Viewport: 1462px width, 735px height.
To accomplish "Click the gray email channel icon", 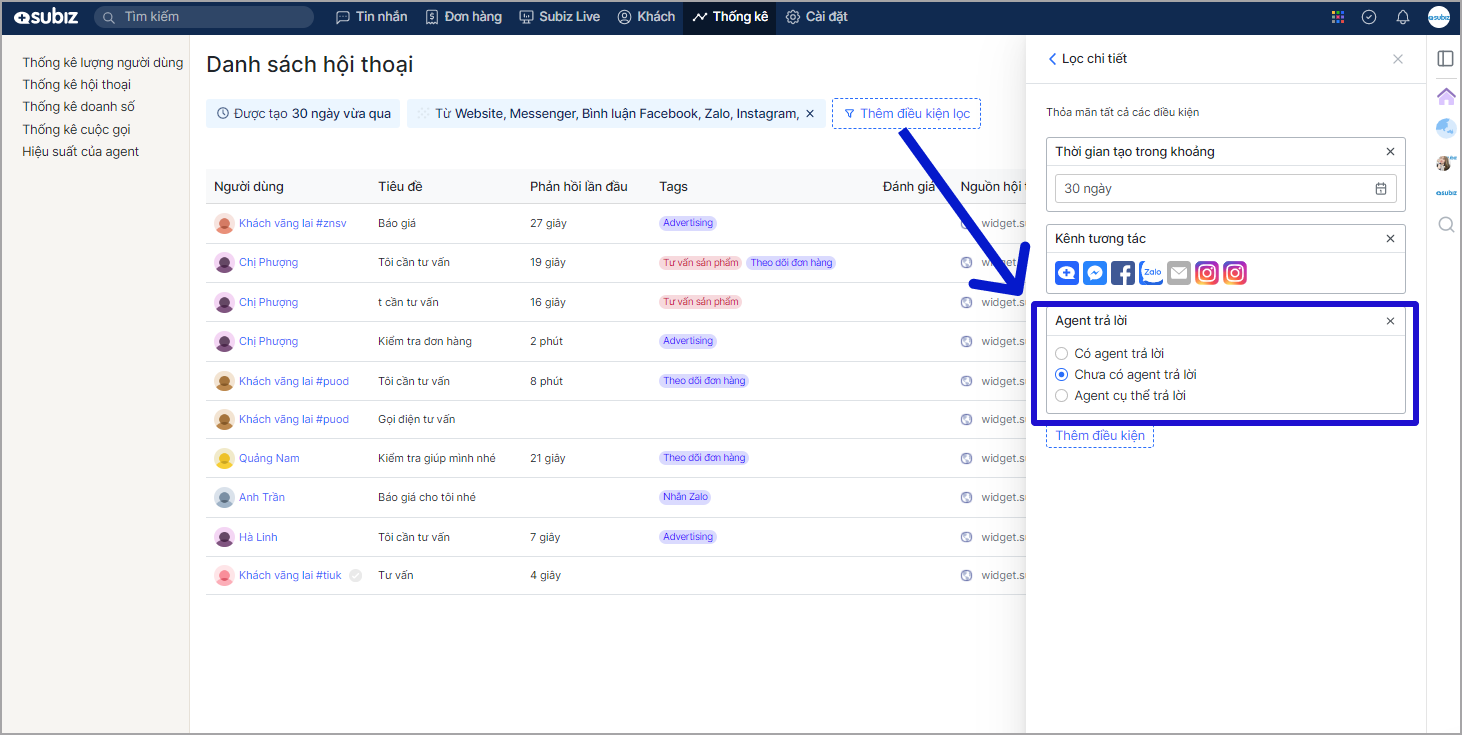I will point(1179,273).
